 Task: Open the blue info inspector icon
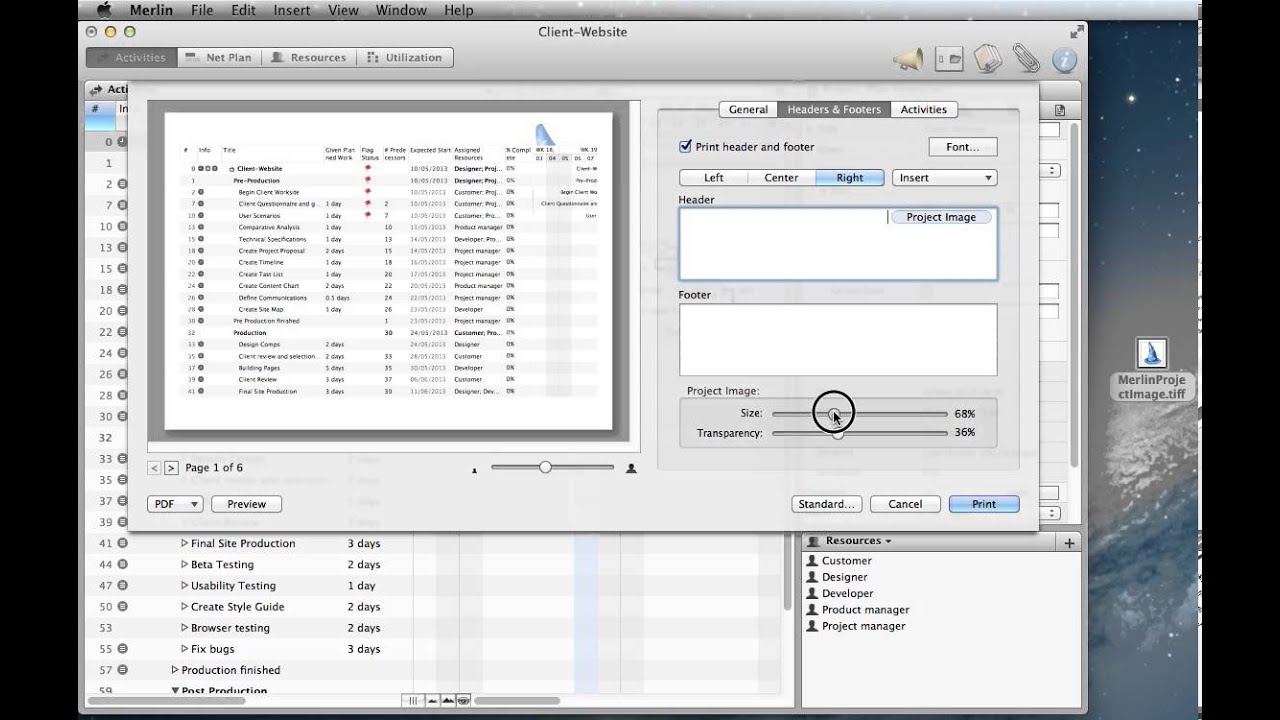coord(1064,59)
